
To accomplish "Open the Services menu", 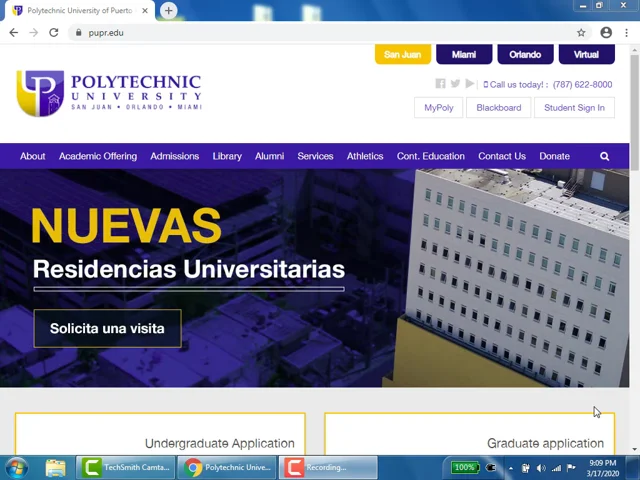I will click(x=315, y=156).
